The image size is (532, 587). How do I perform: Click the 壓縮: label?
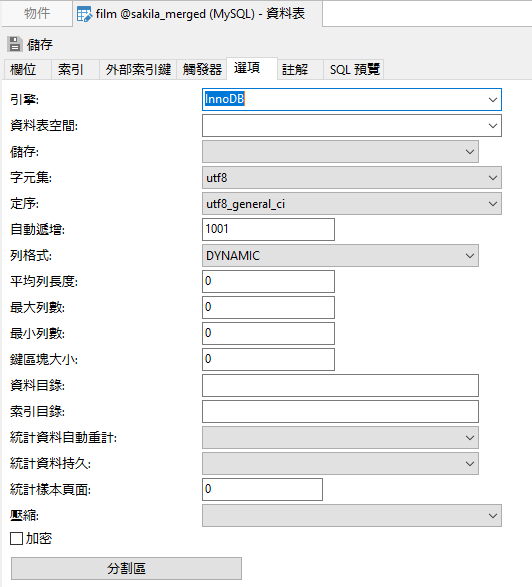[24, 515]
